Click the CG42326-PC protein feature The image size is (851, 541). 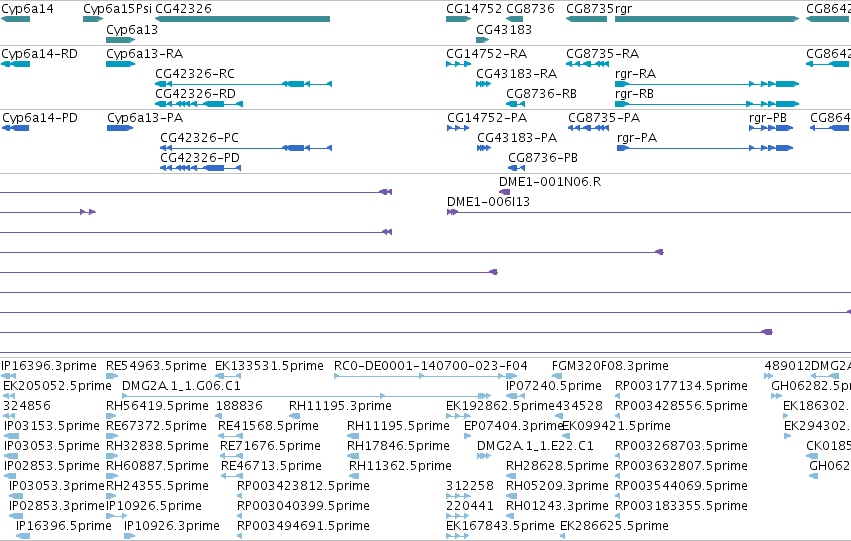coord(246,148)
